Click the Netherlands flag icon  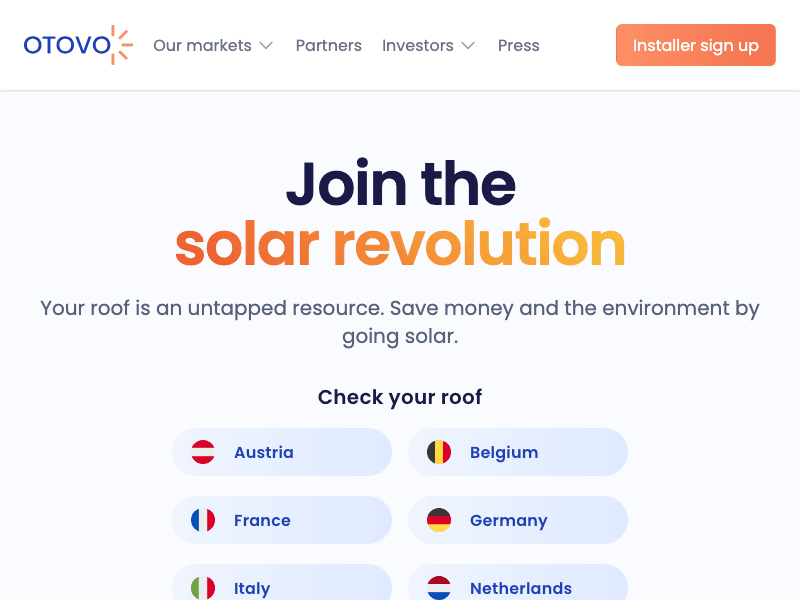(439, 588)
